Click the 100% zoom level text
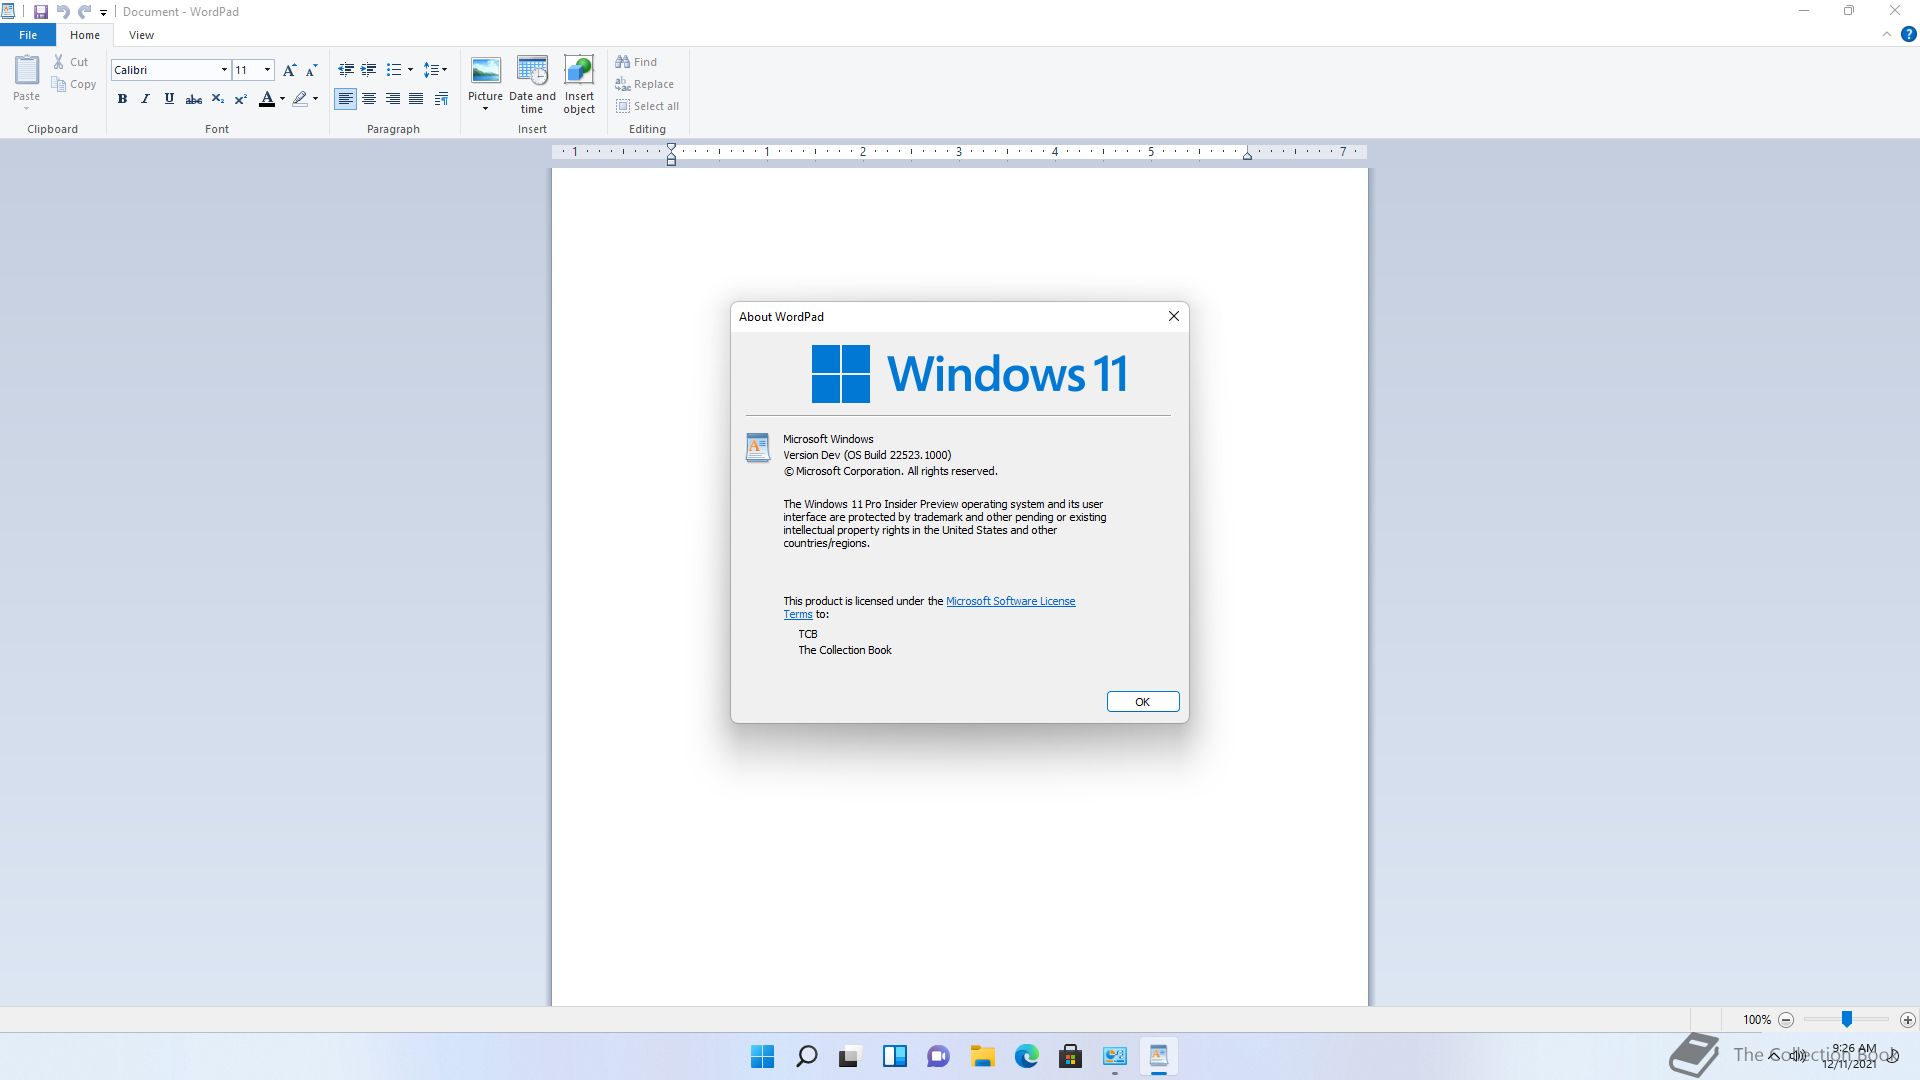Viewport: 1920px width, 1080px height. coord(1757,1020)
